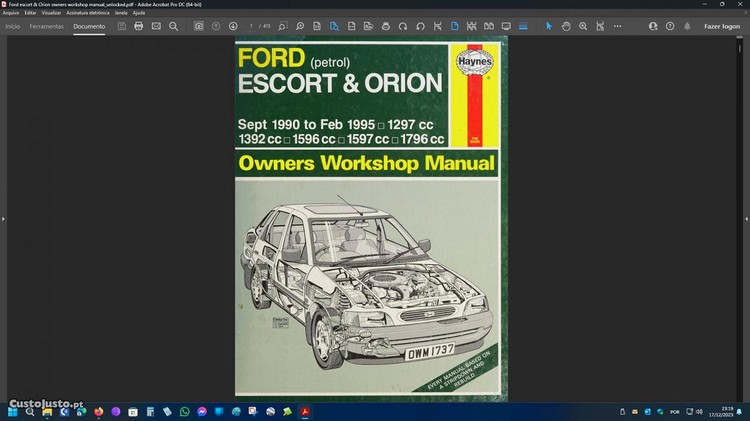Expand the right tools pane arrow
Screen dimensions: 750x421
(x=746, y=218)
